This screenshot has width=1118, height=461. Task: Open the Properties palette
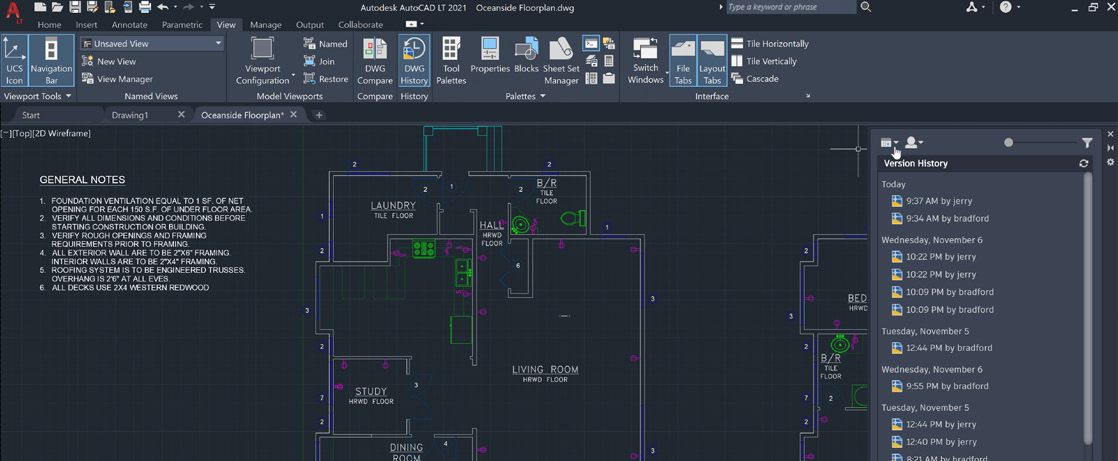pyautogui.click(x=490, y=55)
